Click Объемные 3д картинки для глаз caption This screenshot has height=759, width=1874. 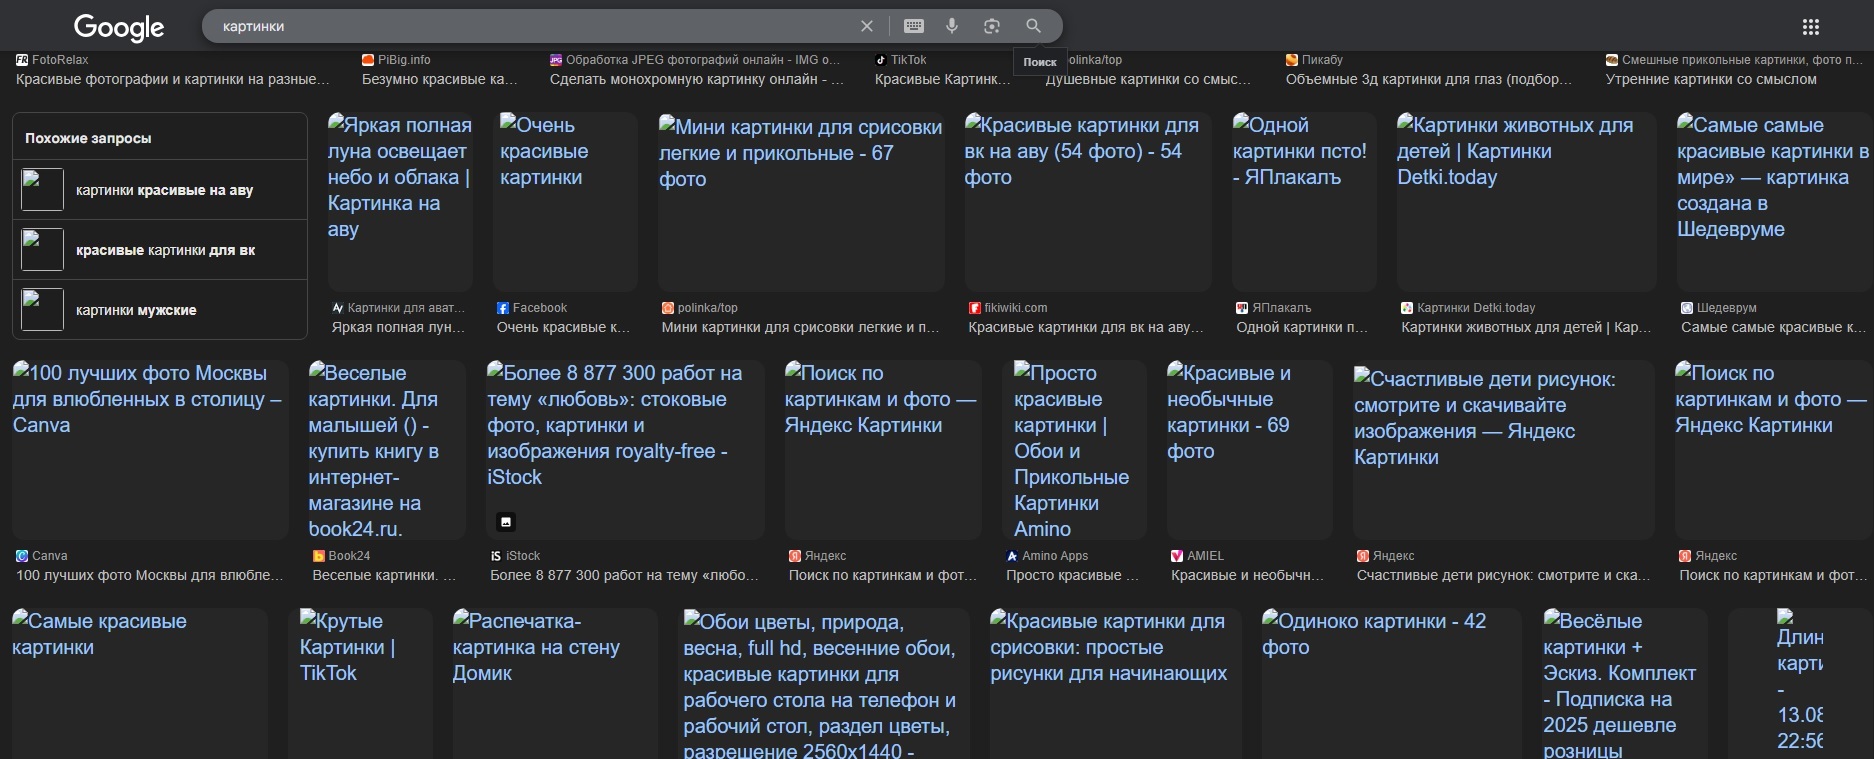[x=1429, y=79]
